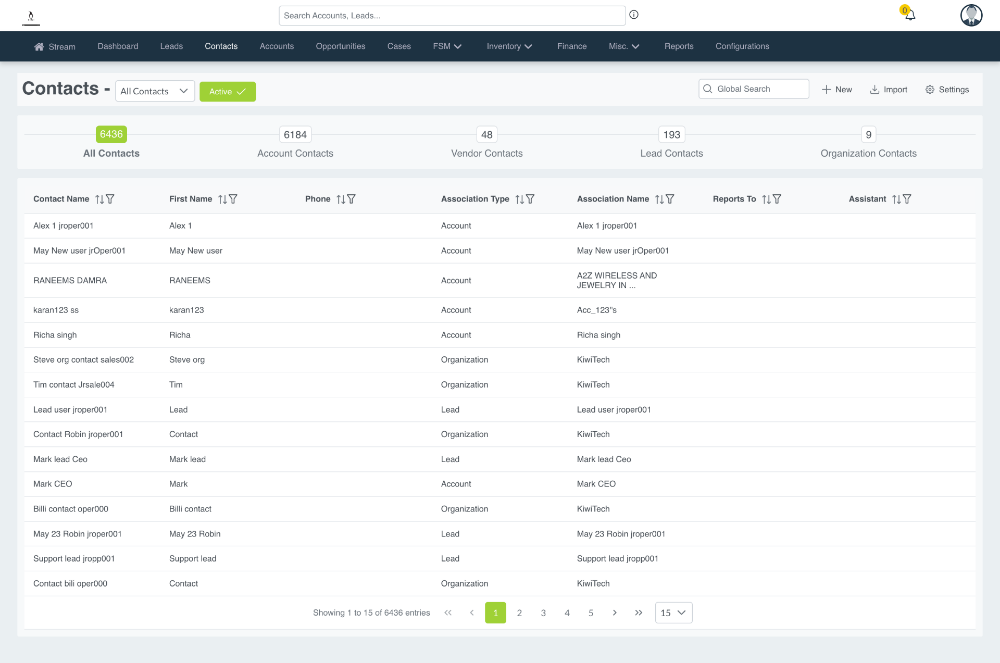Screen dimensions: 1000x663
Task: Click the Contact Name filter funnel icon
Action: point(110,199)
